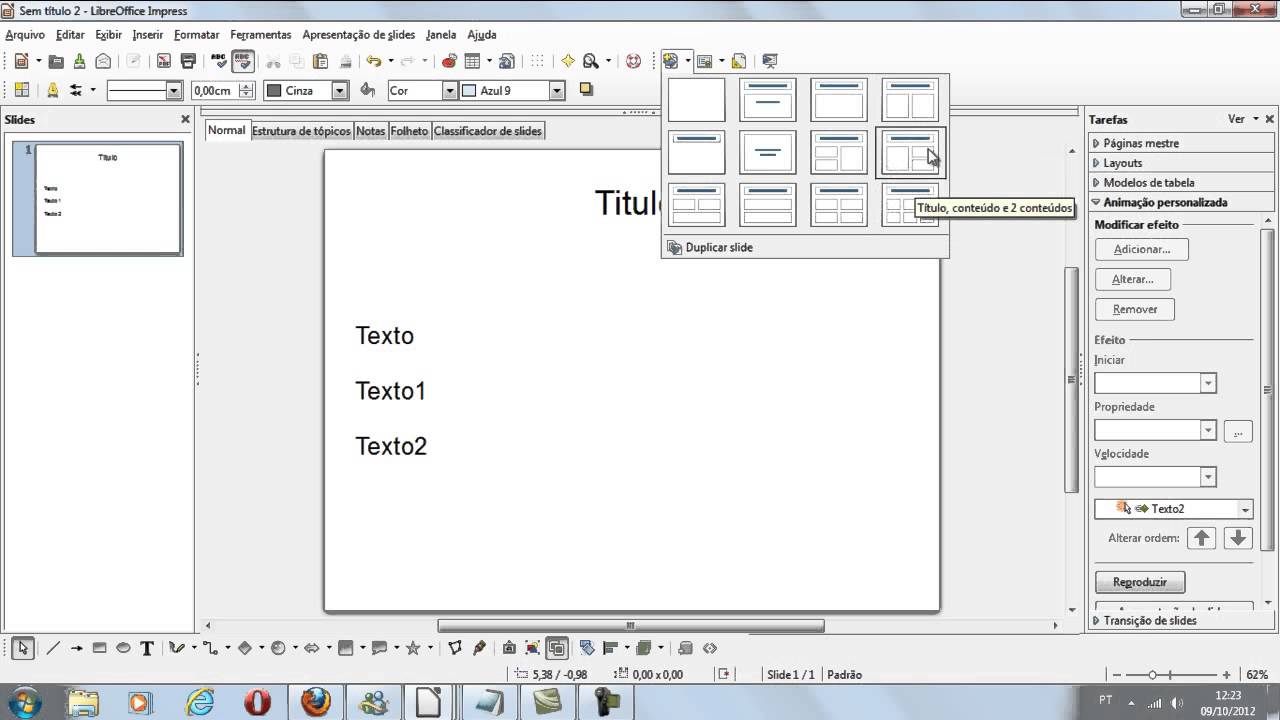Click the Zoom magnifier icon
1280x720 pixels.
point(591,61)
